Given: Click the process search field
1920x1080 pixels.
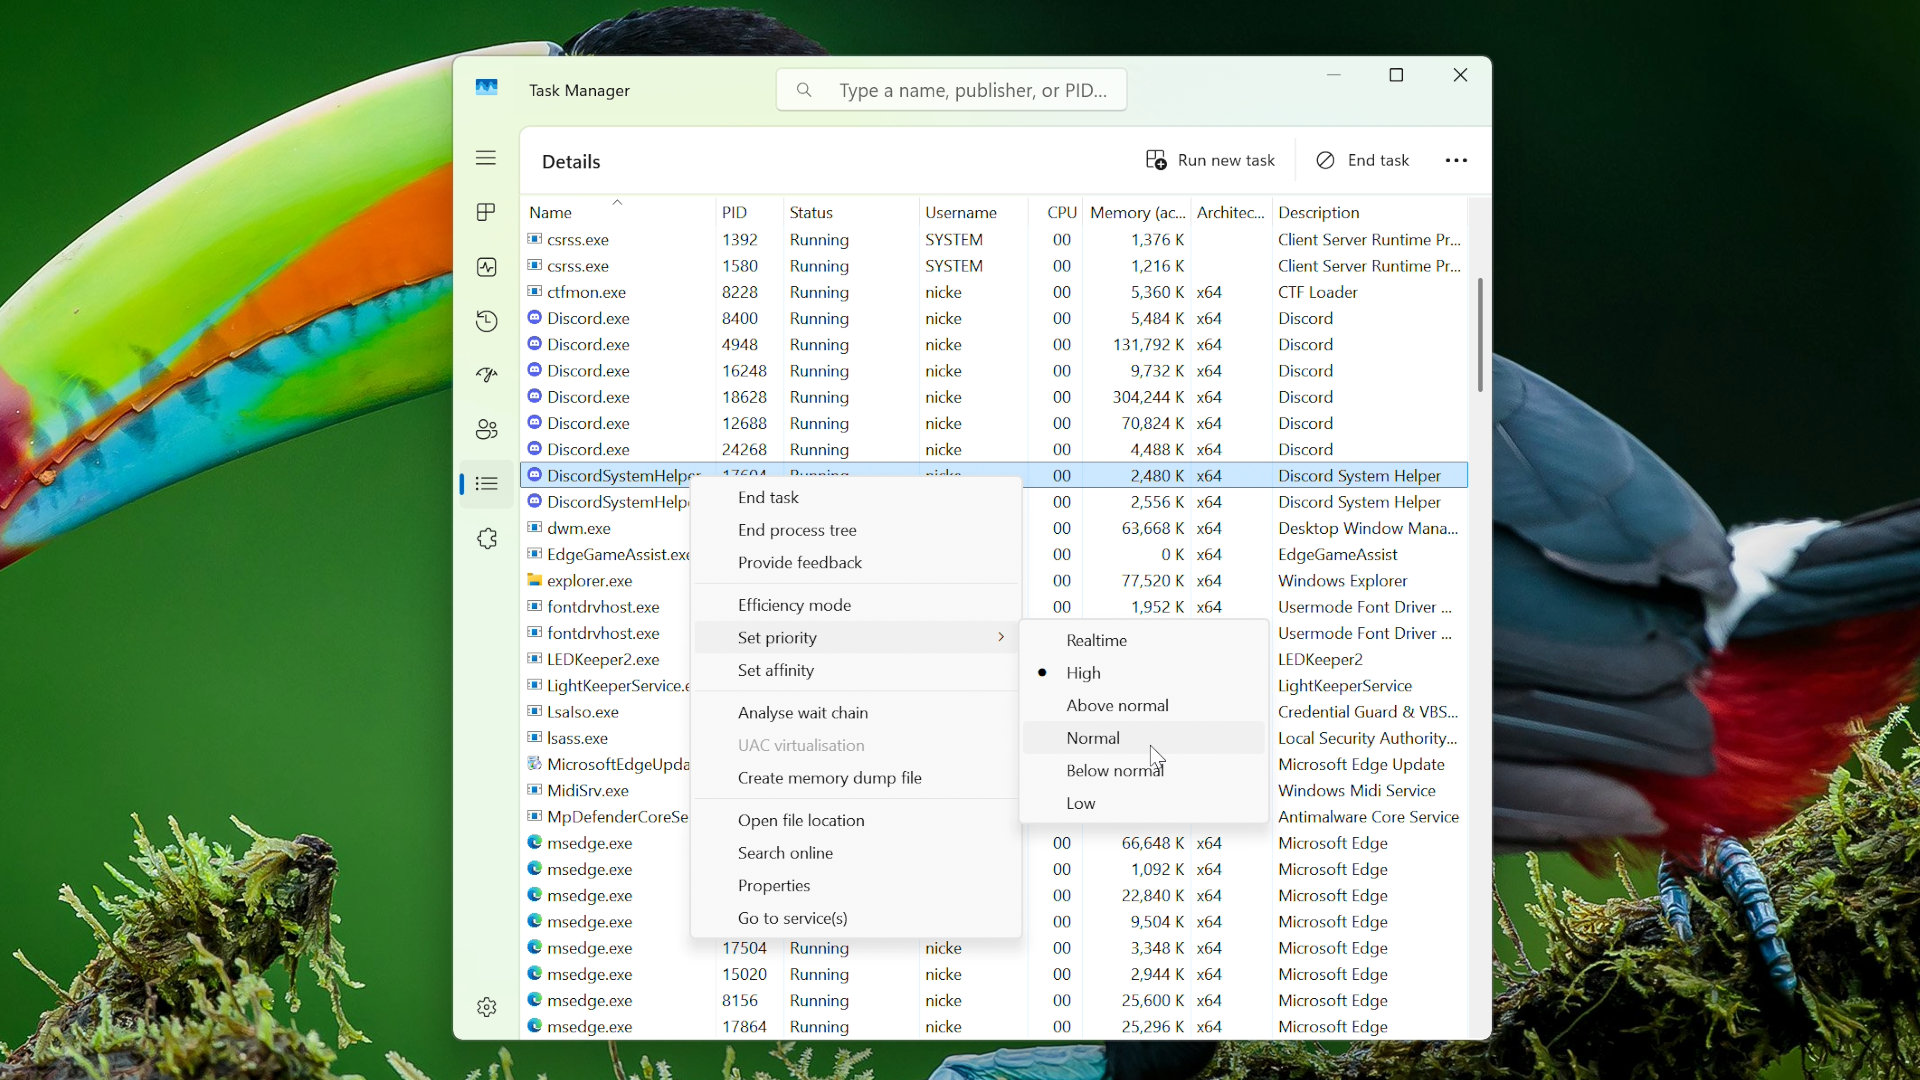Looking at the screenshot, I should coord(950,89).
